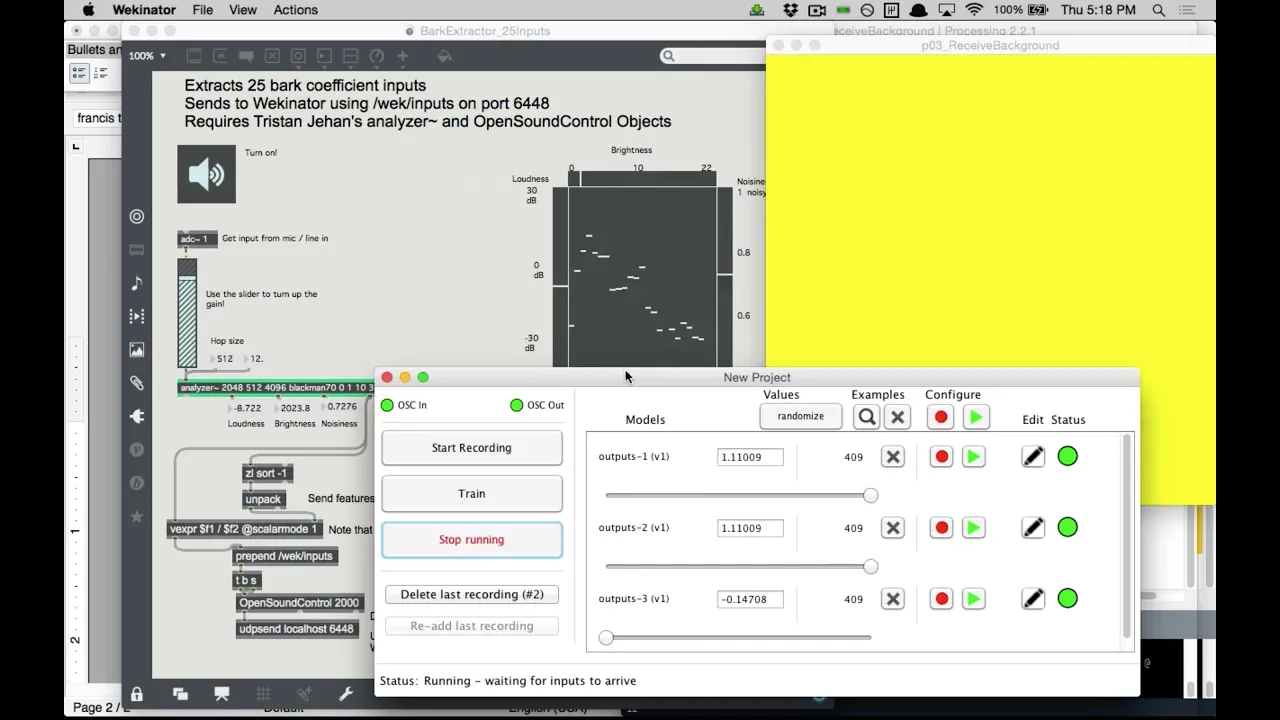
Task: Click the search field in Max toolbar
Action: pyautogui.click(x=712, y=56)
